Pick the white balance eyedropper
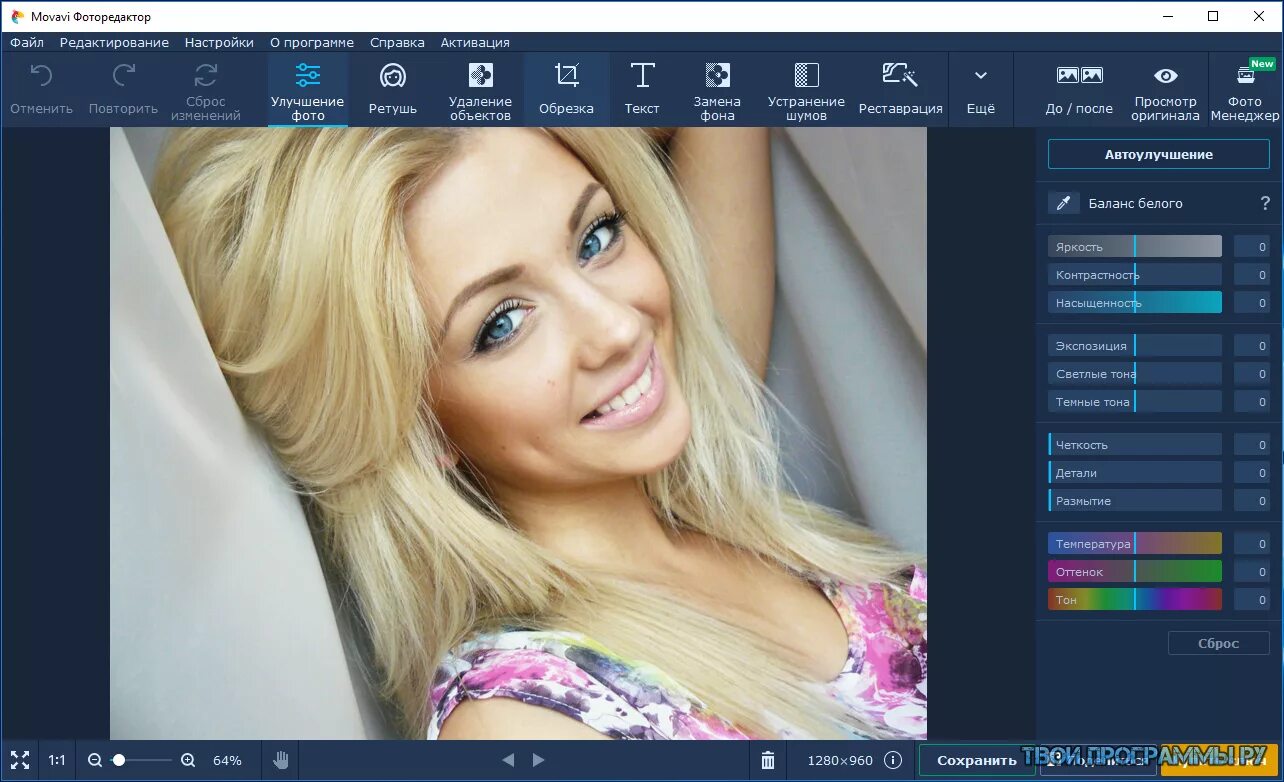 [x=1063, y=203]
